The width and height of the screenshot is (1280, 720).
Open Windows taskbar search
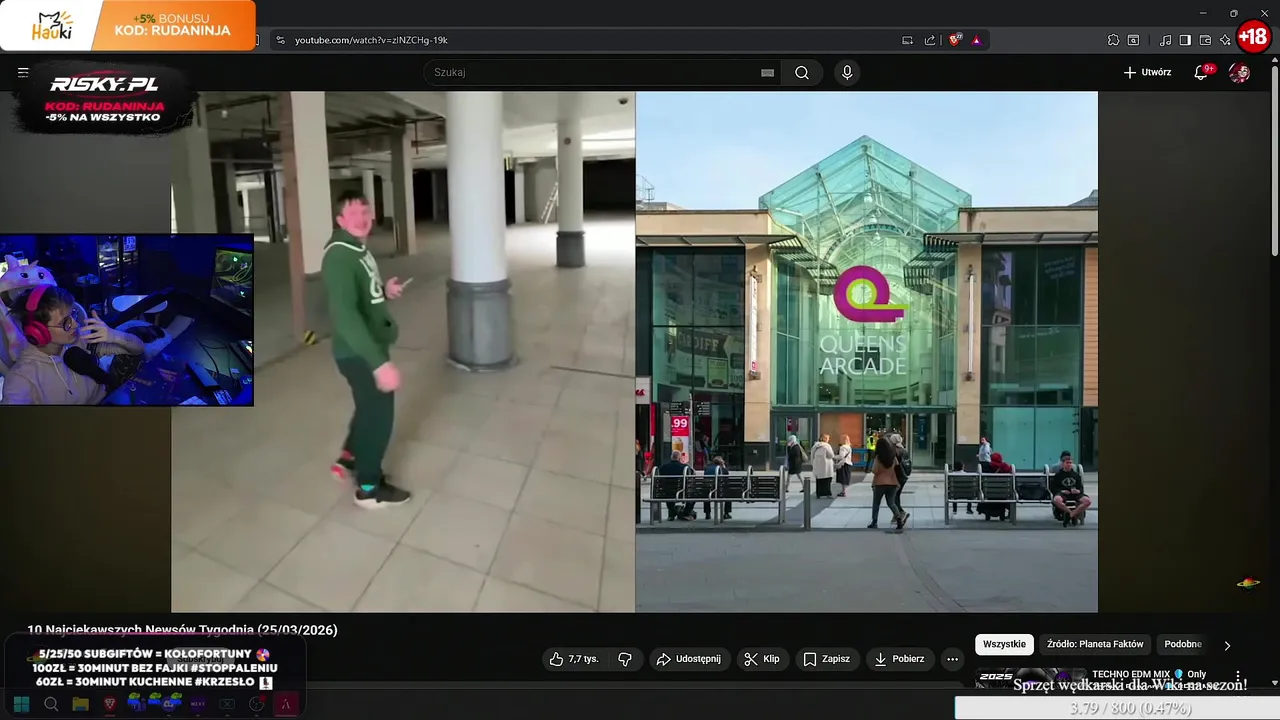51,704
